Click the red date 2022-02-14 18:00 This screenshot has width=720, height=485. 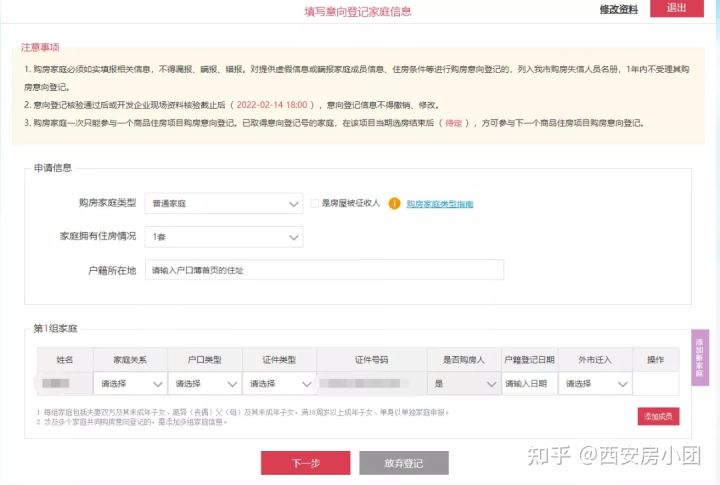coord(272,105)
